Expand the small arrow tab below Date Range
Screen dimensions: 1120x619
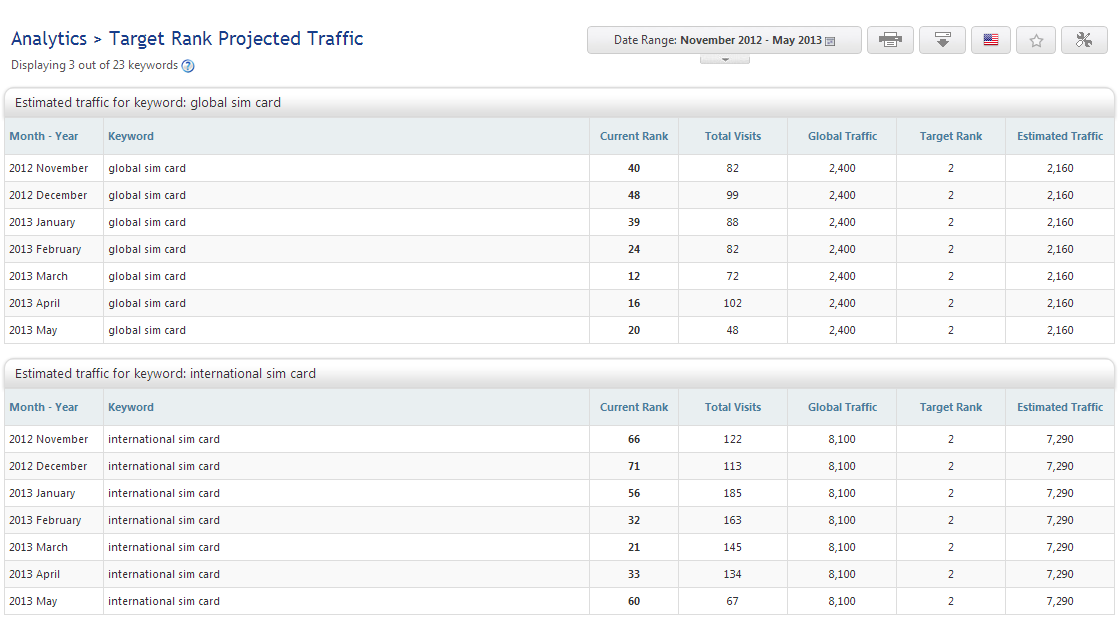pos(724,59)
